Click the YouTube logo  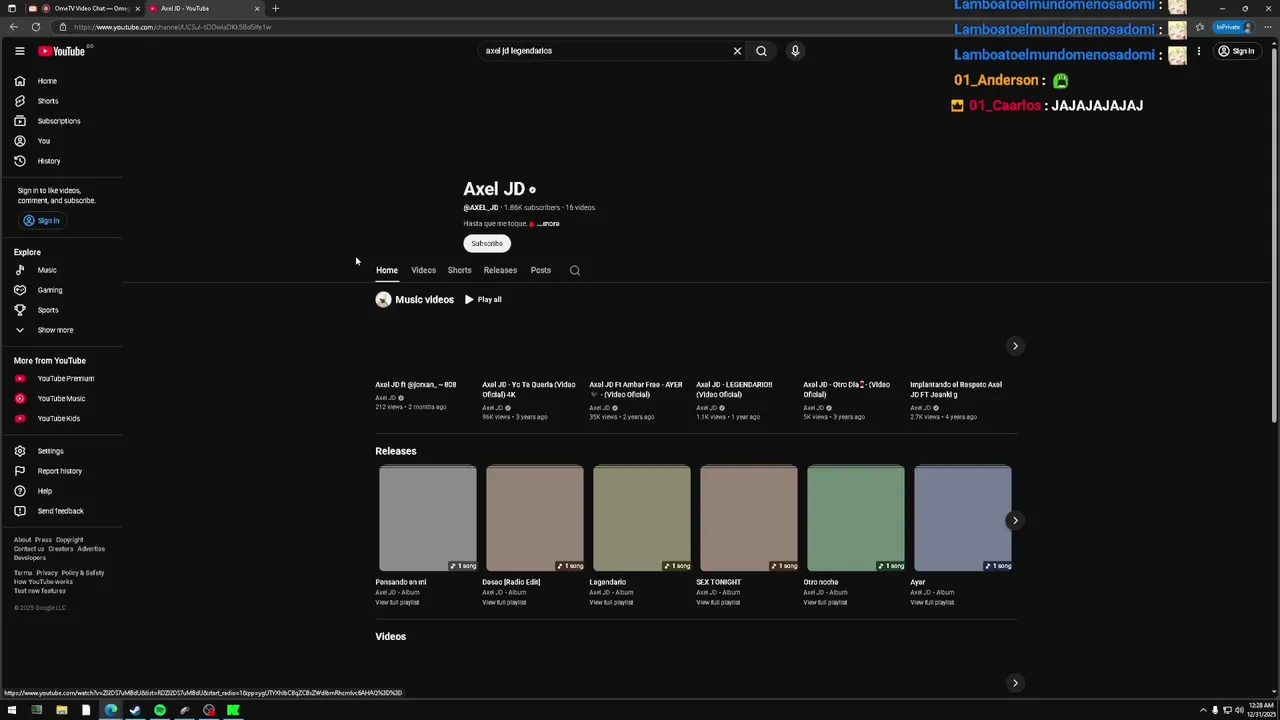(x=62, y=51)
